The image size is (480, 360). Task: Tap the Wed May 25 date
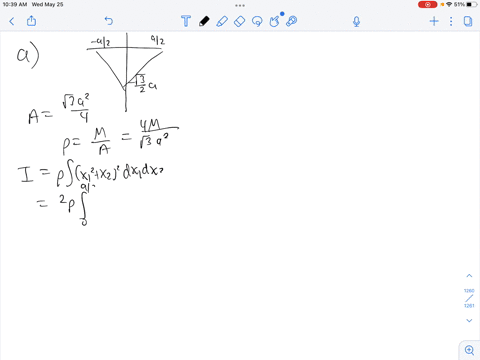47,4
